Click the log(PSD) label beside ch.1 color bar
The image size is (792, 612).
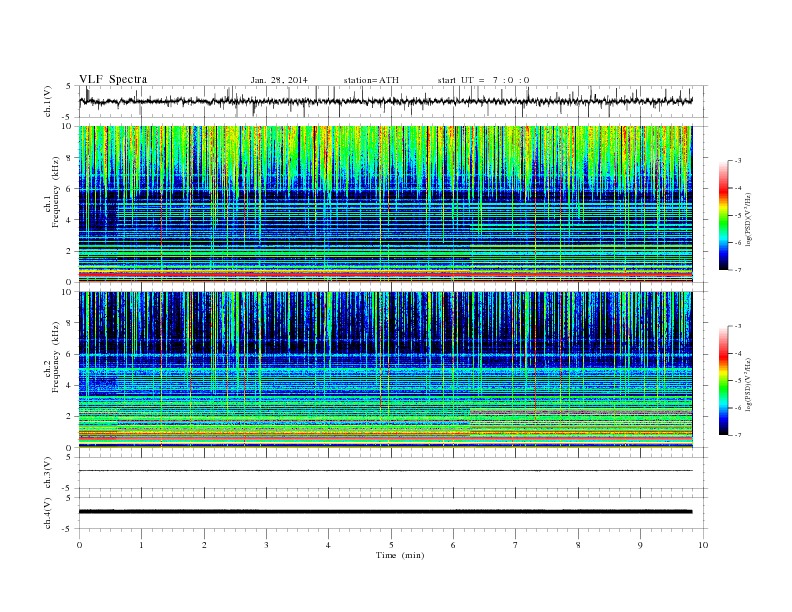pyautogui.click(x=748, y=219)
